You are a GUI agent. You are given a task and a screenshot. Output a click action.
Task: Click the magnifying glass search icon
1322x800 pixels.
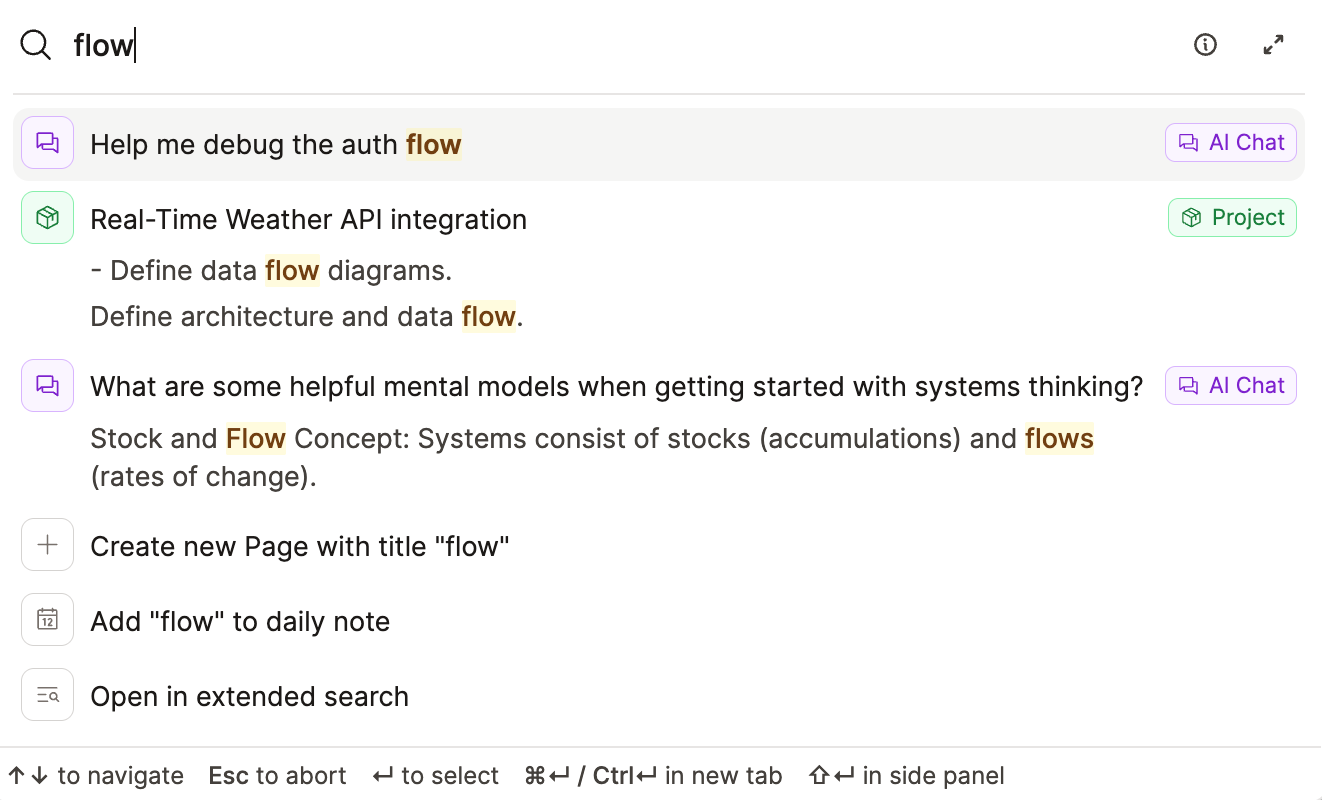pos(35,44)
